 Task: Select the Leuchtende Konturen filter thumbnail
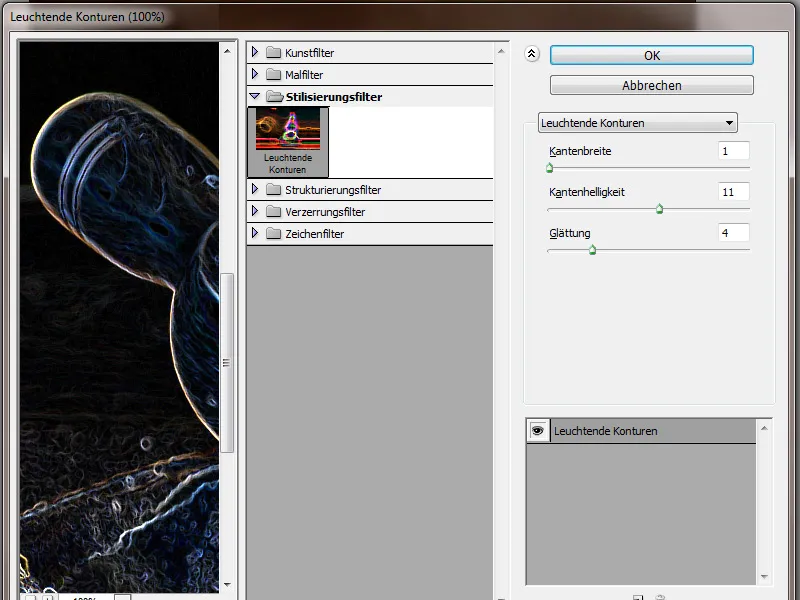(x=288, y=142)
